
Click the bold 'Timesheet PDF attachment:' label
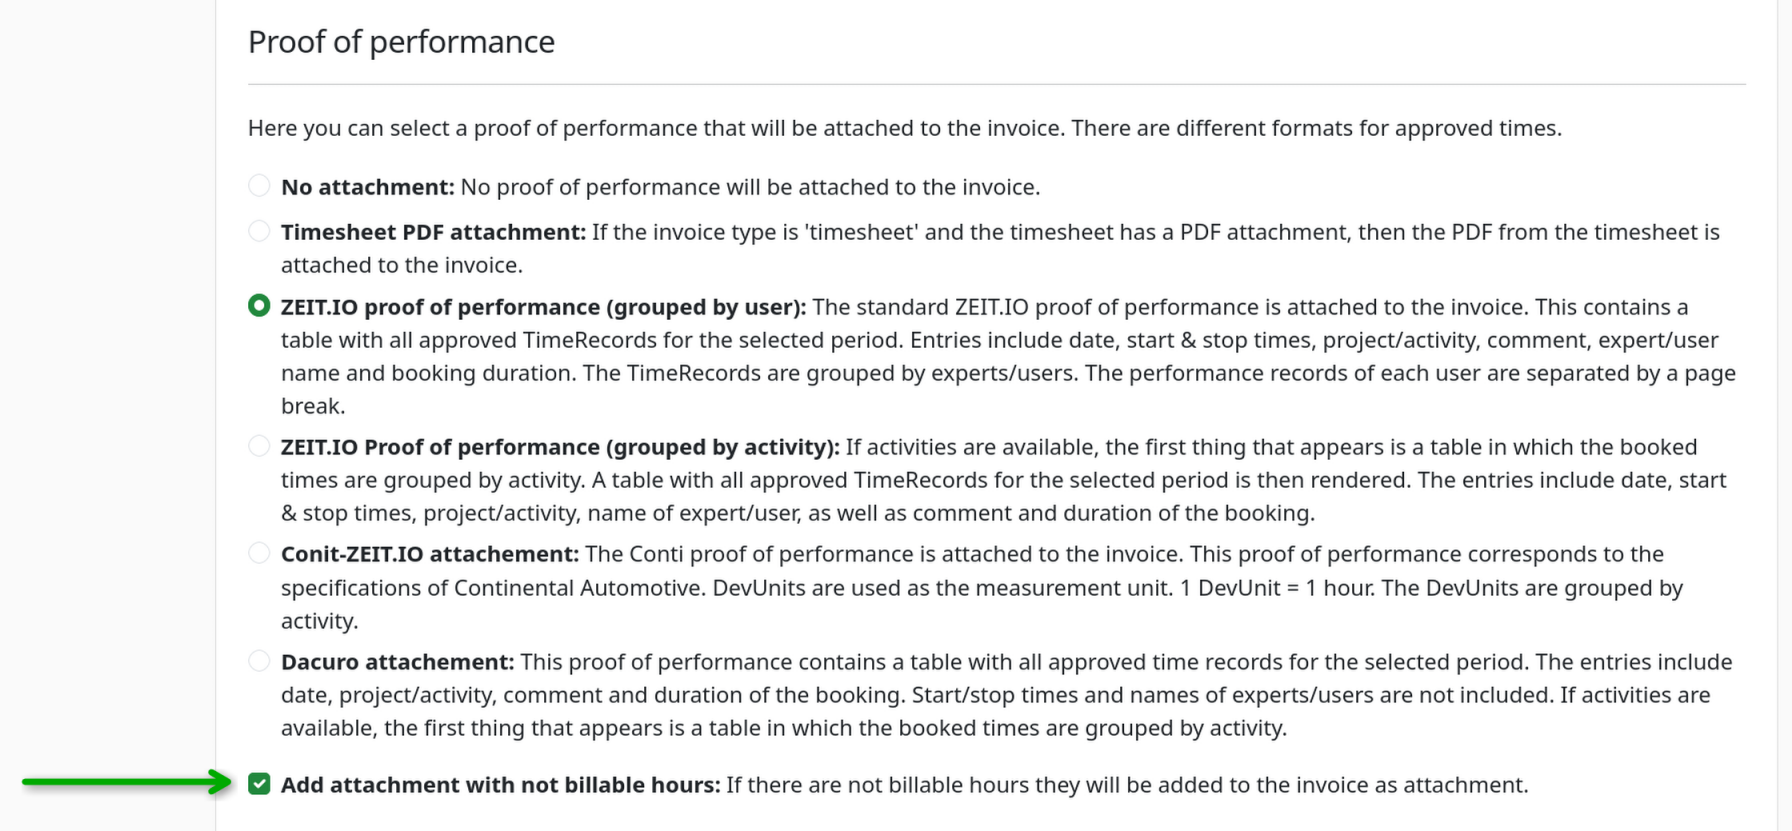433,232
